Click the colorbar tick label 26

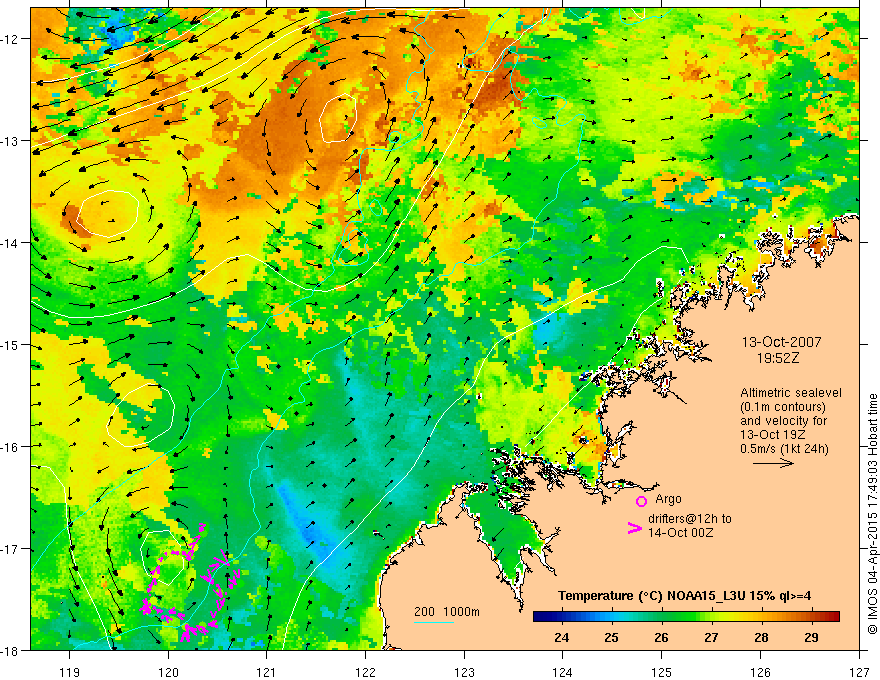(662, 637)
